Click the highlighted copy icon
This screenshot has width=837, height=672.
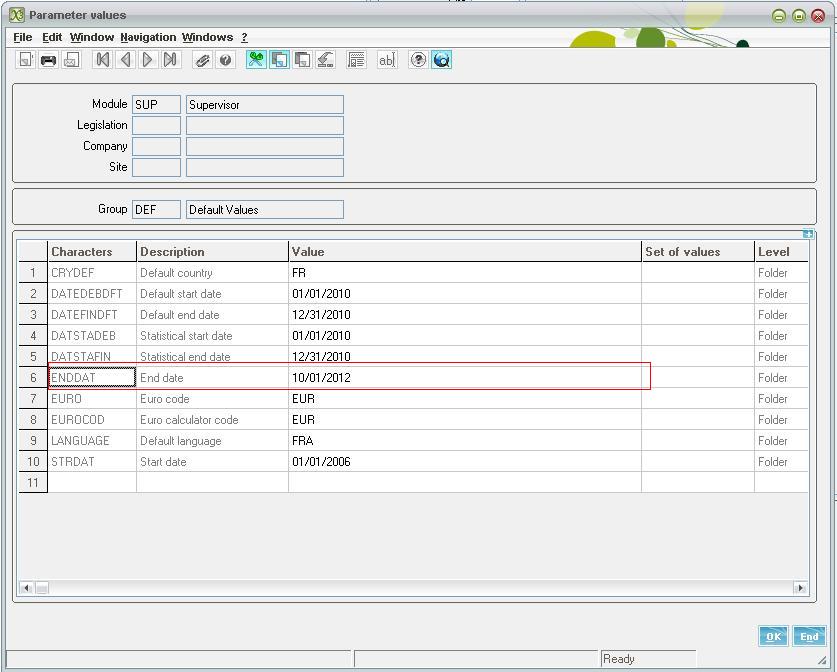pyautogui.click(x=279, y=60)
